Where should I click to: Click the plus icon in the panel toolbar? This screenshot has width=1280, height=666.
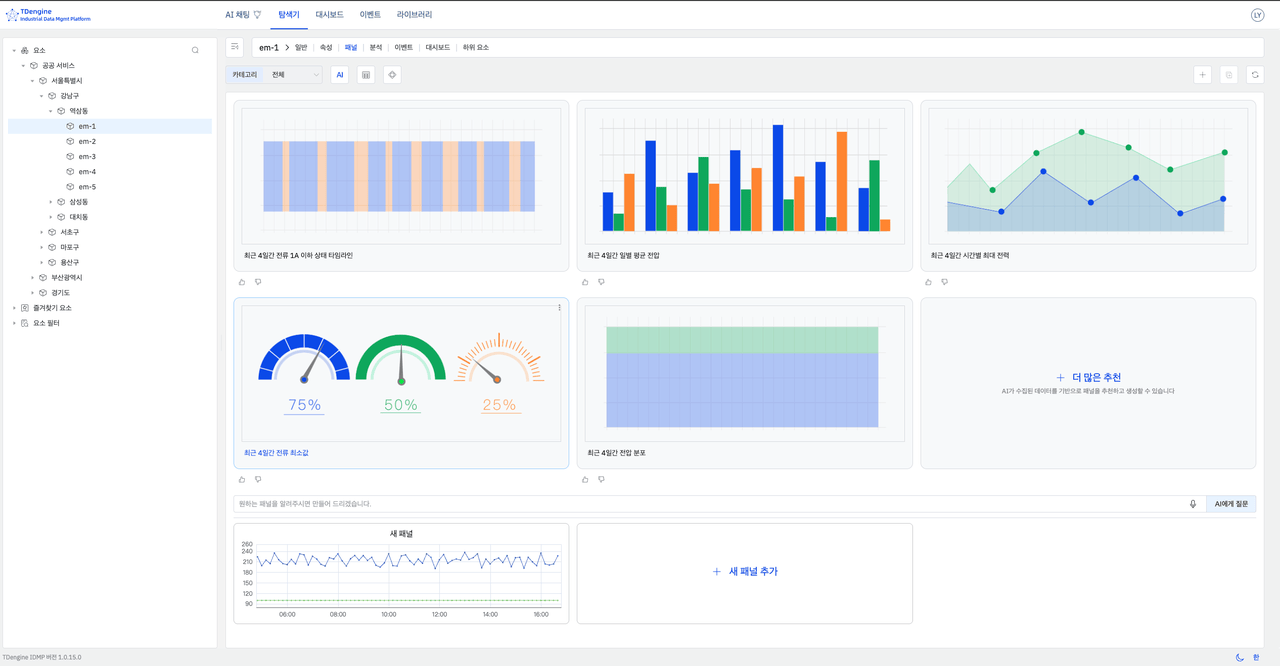tap(1203, 75)
